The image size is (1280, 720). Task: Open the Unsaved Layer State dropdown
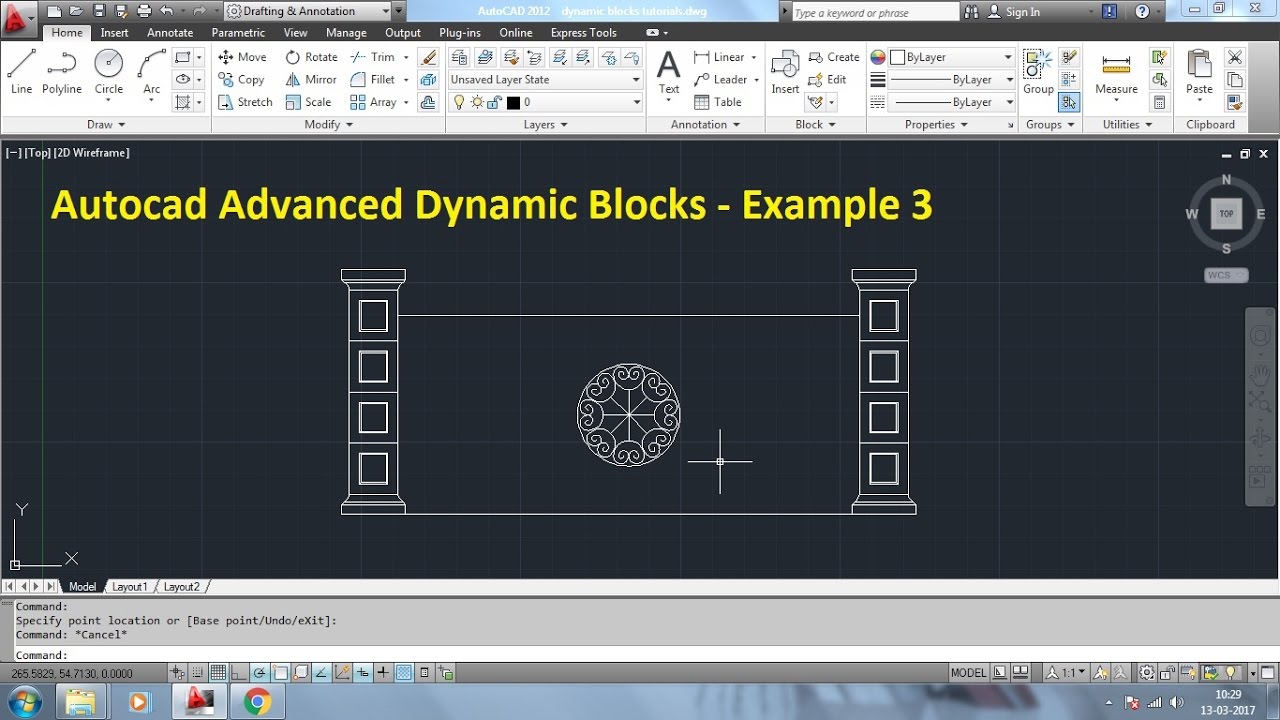pos(545,79)
